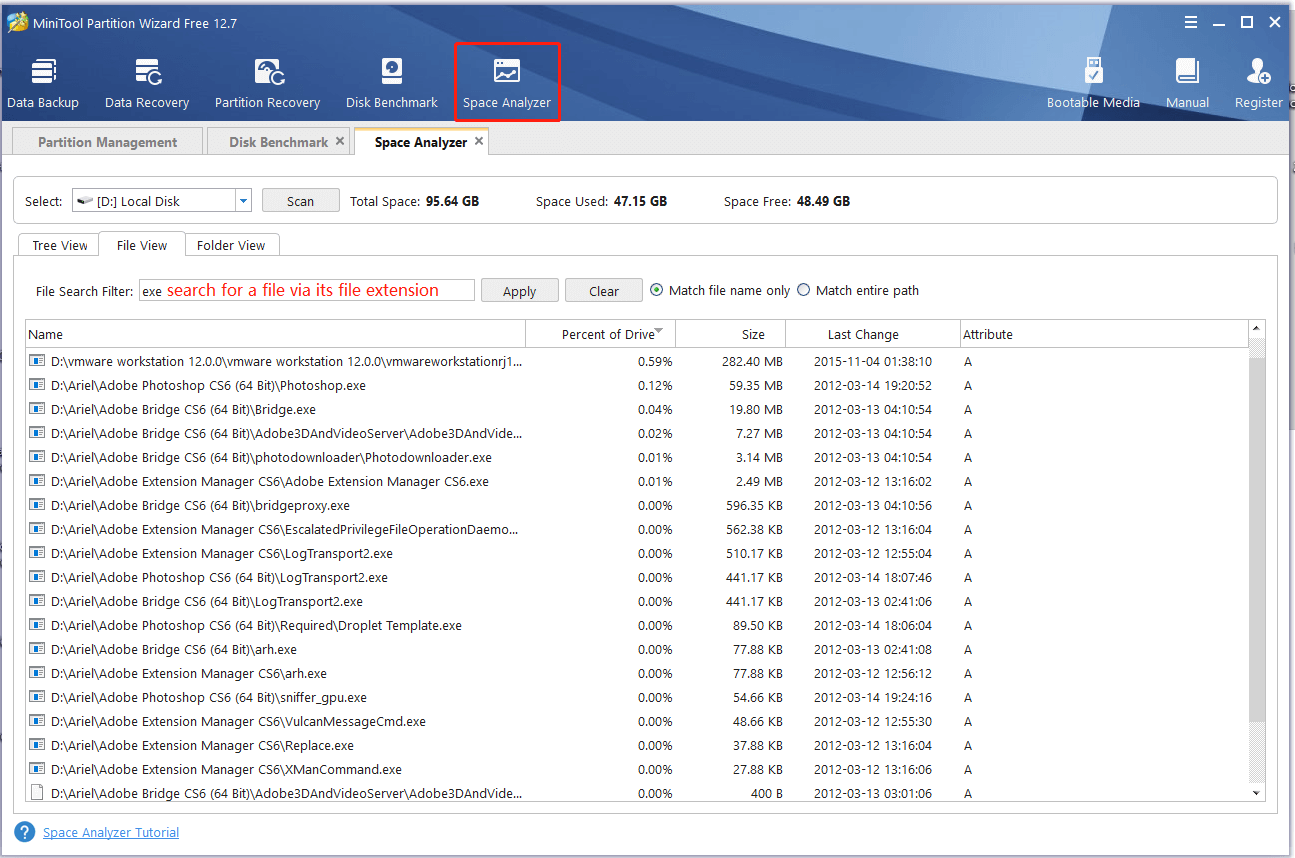Click the 0.59% percent of drive cell

point(655,361)
